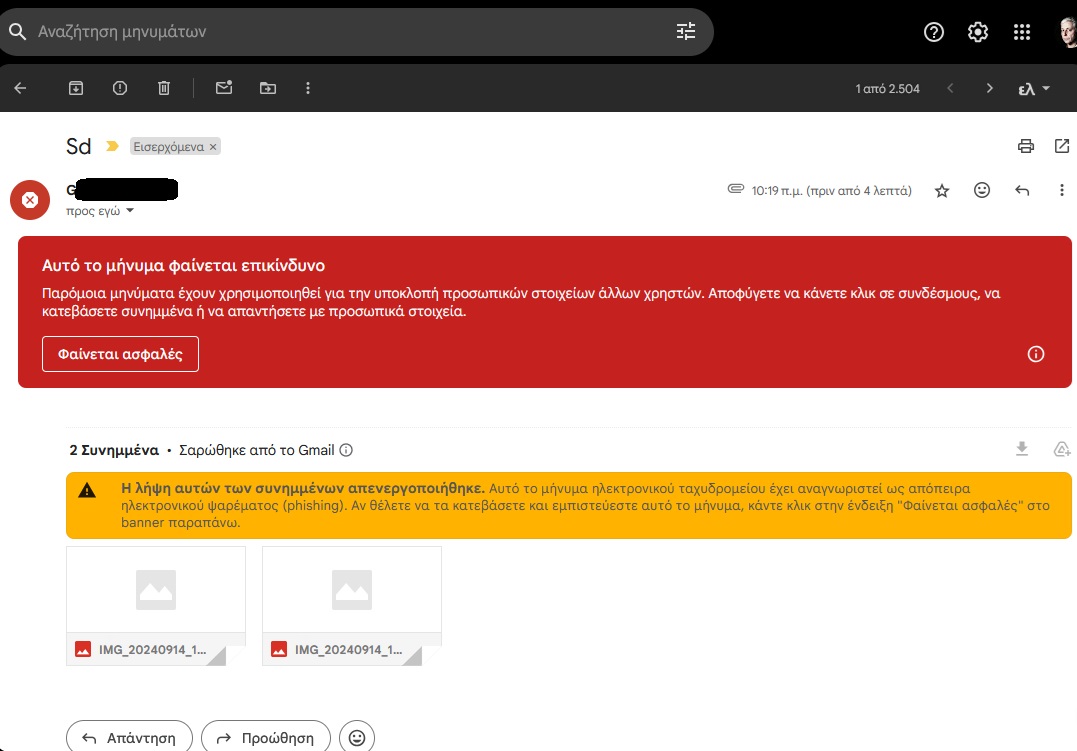Open the Move to folder icon
This screenshot has height=751, width=1077.
[268, 88]
